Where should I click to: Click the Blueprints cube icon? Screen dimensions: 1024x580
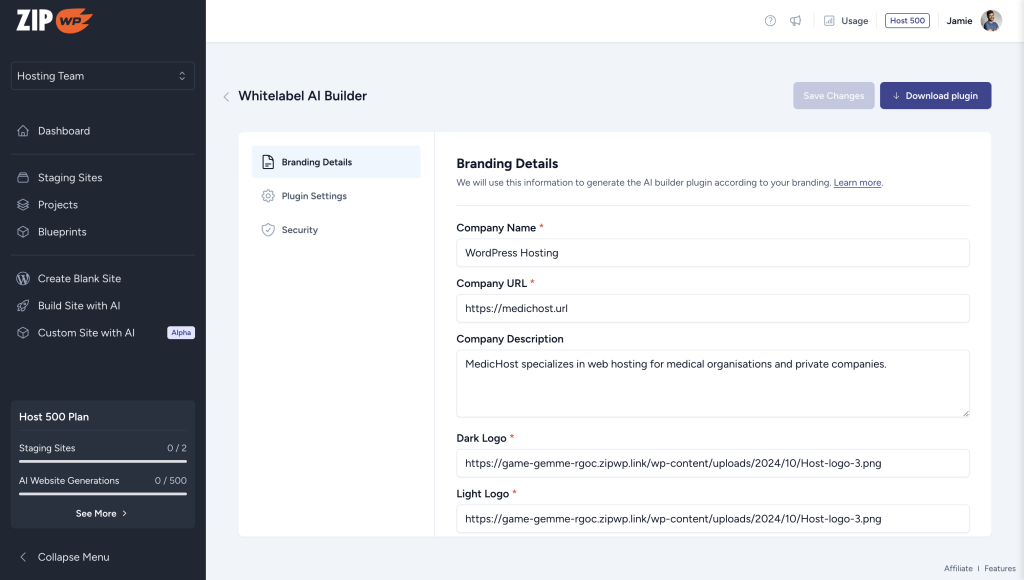click(x=23, y=232)
